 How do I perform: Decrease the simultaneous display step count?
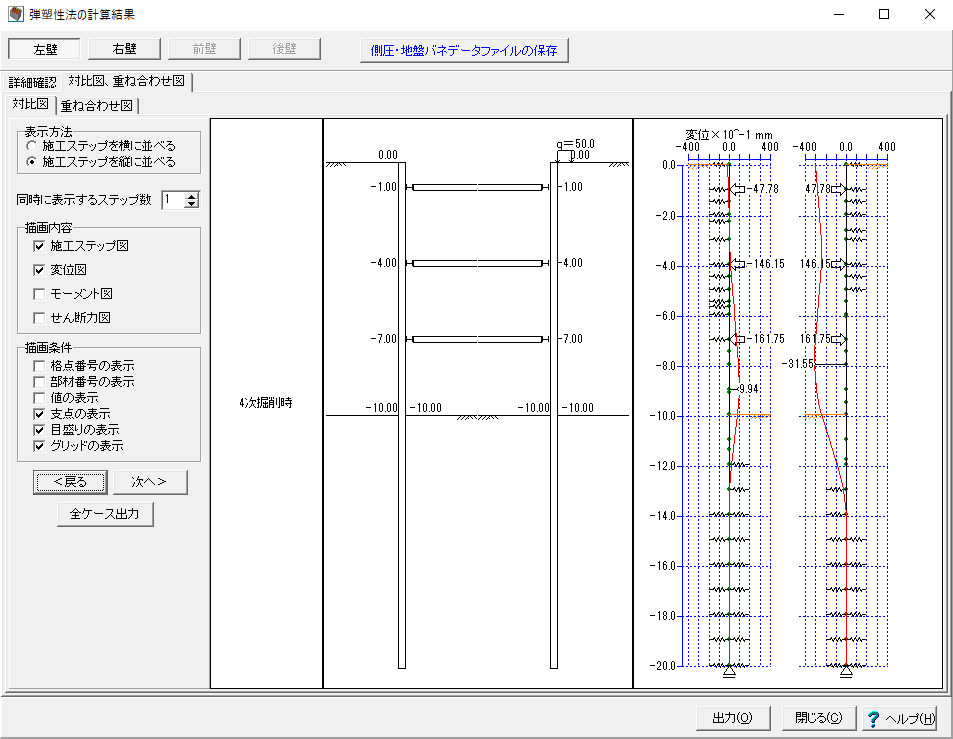pyautogui.click(x=192, y=204)
